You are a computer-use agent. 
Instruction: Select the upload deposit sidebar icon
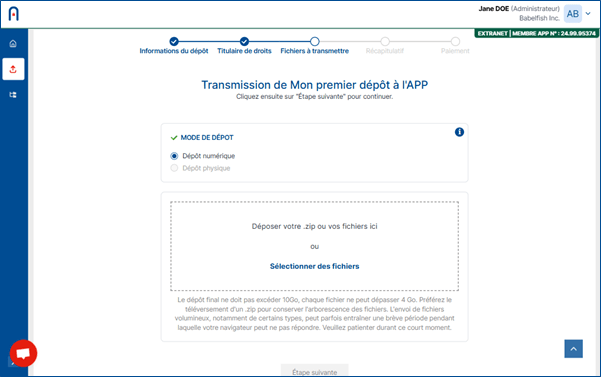point(13,69)
